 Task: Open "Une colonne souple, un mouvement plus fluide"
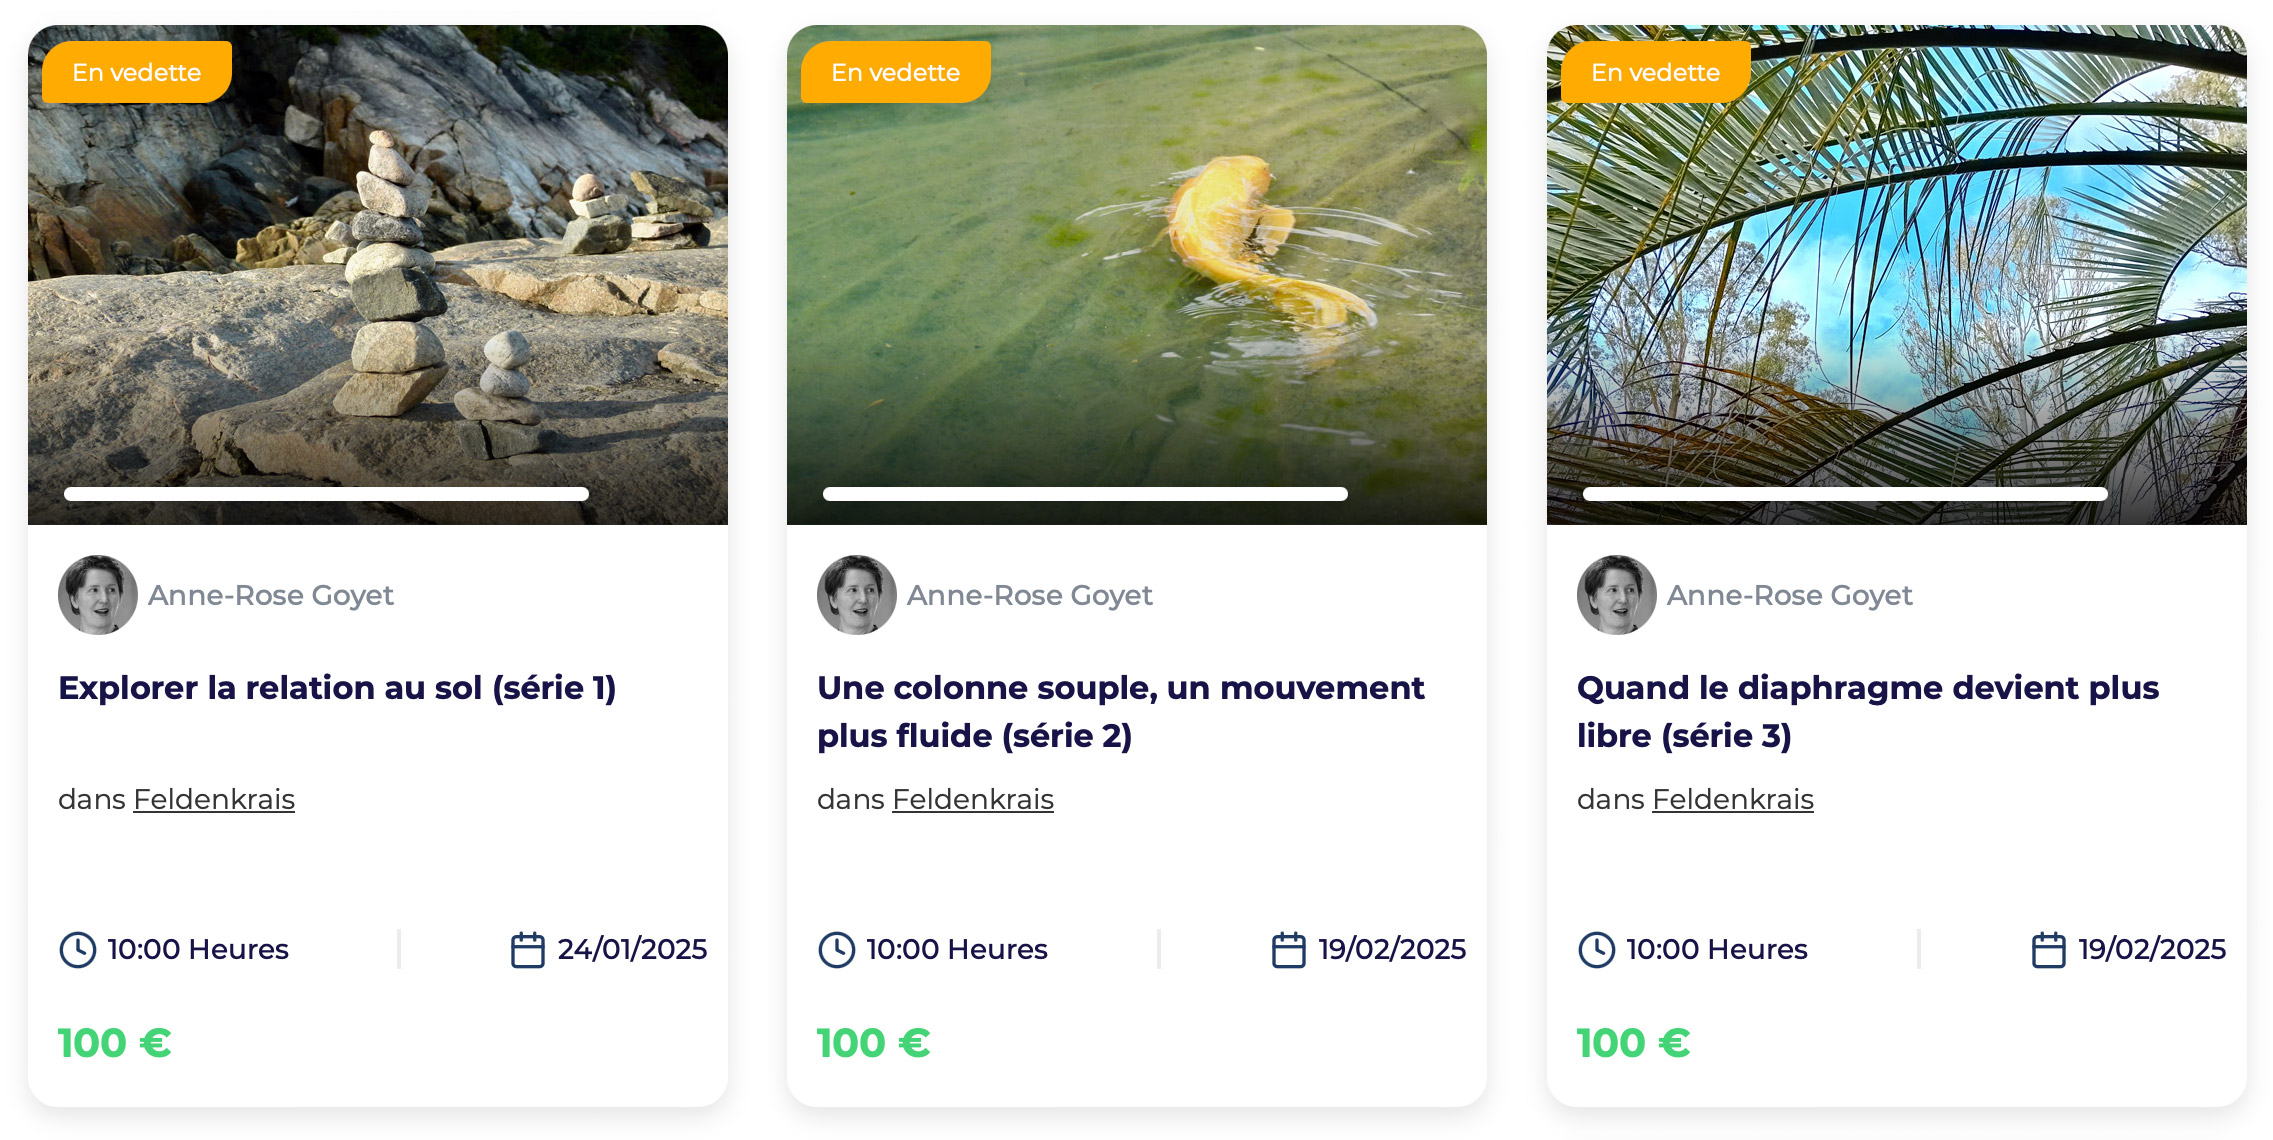click(x=1120, y=711)
